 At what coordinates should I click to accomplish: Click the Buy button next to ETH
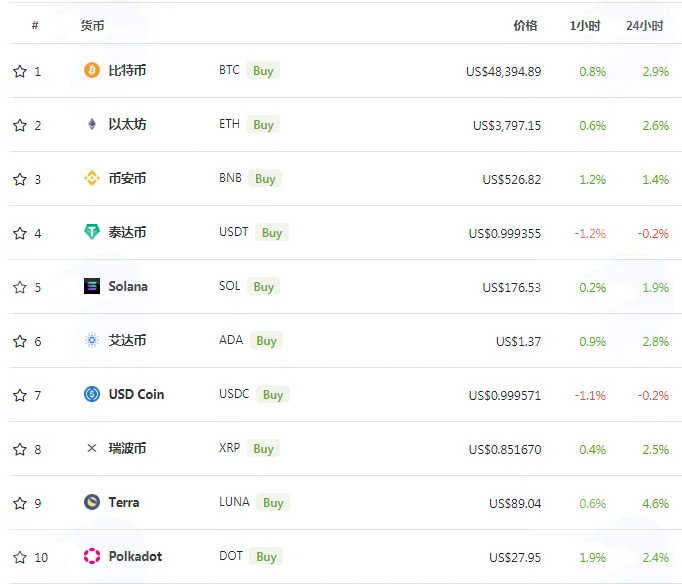click(263, 125)
